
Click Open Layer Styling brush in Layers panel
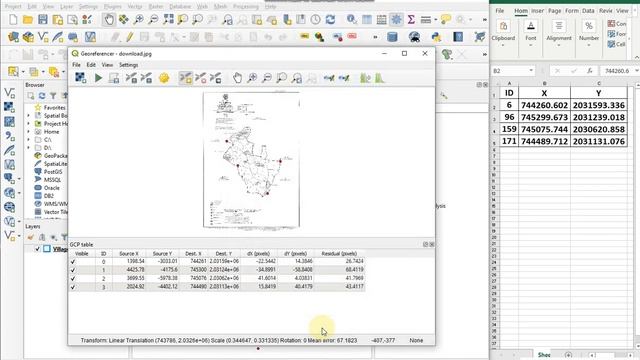pyautogui.click(x=31, y=237)
